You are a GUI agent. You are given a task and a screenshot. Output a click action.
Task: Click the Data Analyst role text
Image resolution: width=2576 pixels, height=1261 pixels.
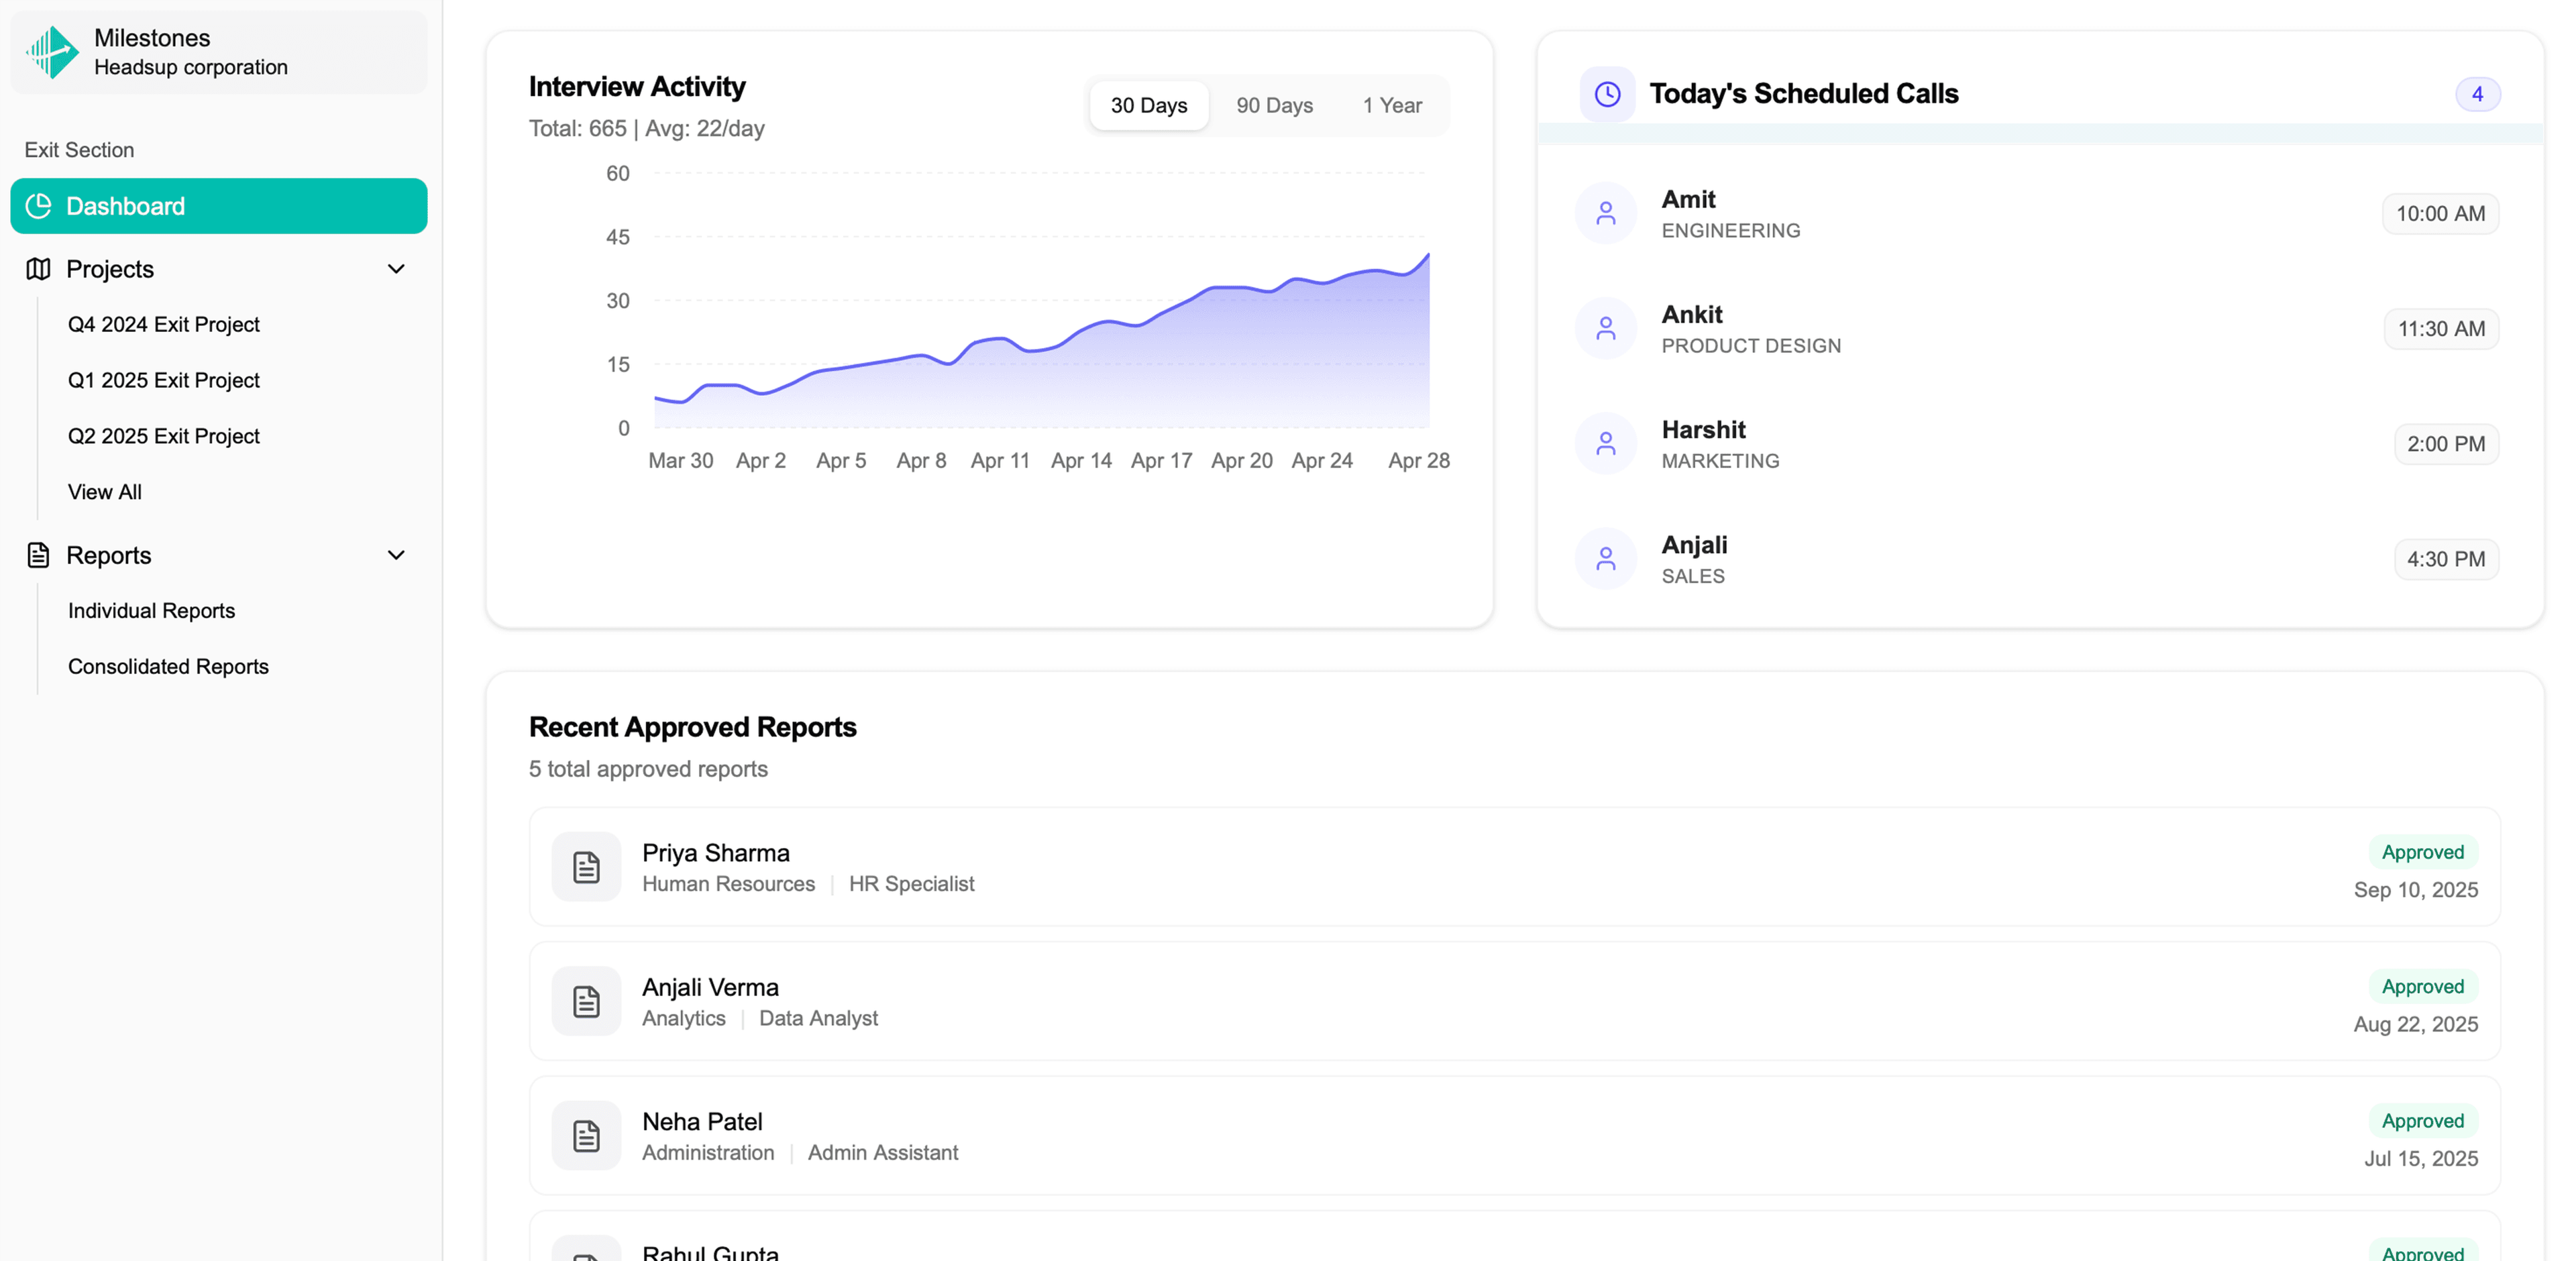pos(818,1018)
